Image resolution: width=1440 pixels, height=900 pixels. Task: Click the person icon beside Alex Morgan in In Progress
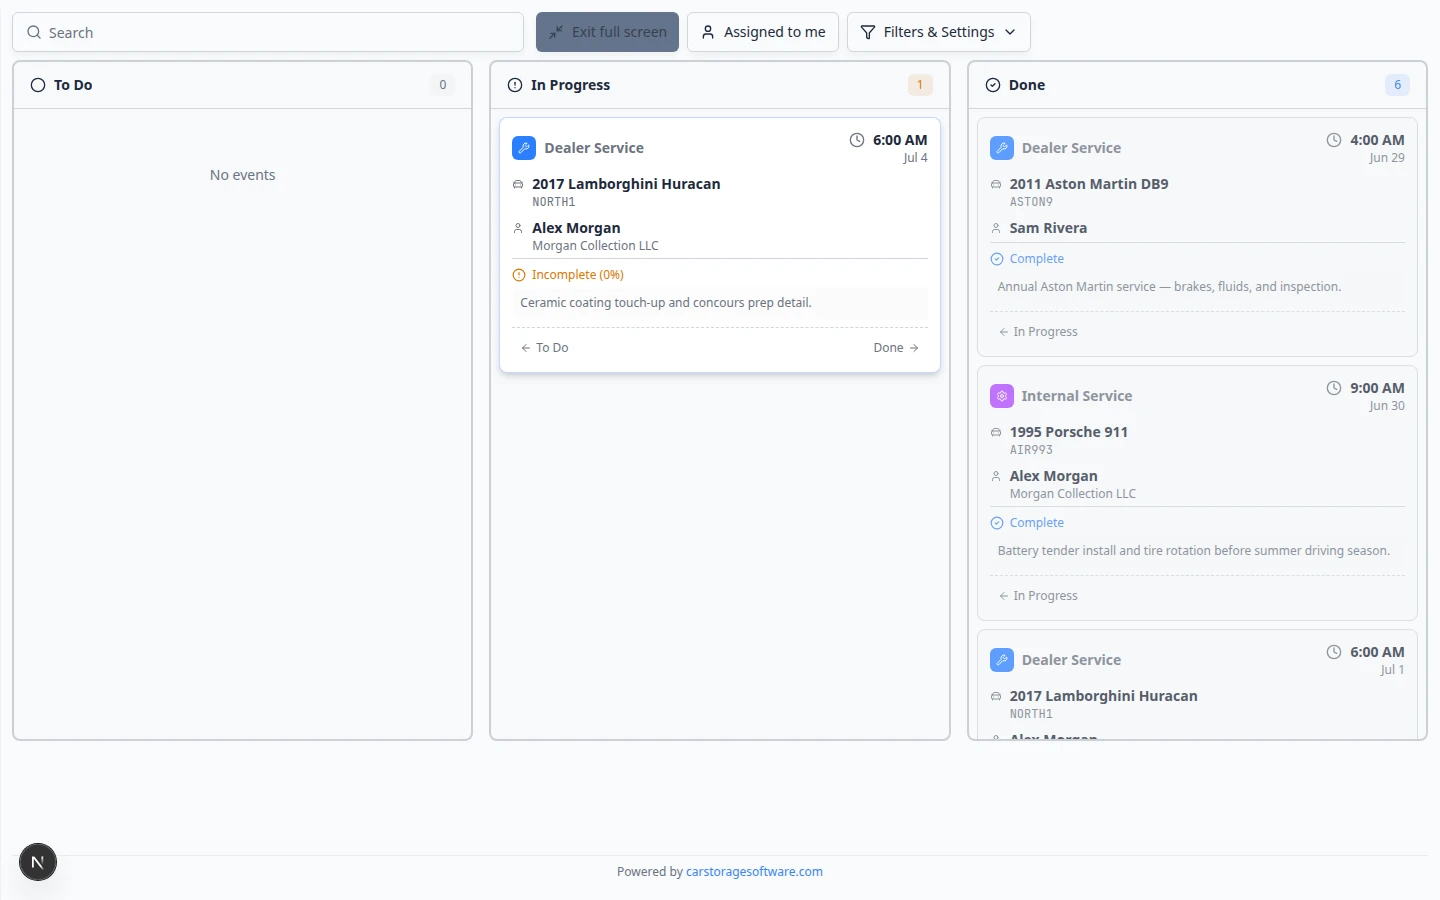[518, 228]
